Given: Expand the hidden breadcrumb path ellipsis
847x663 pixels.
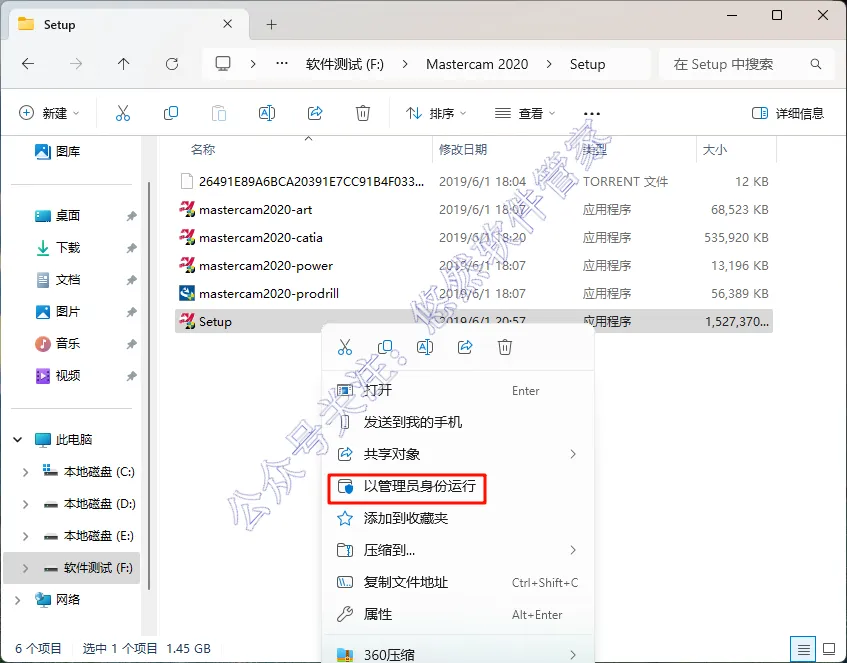Looking at the screenshot, I should 282,64.
